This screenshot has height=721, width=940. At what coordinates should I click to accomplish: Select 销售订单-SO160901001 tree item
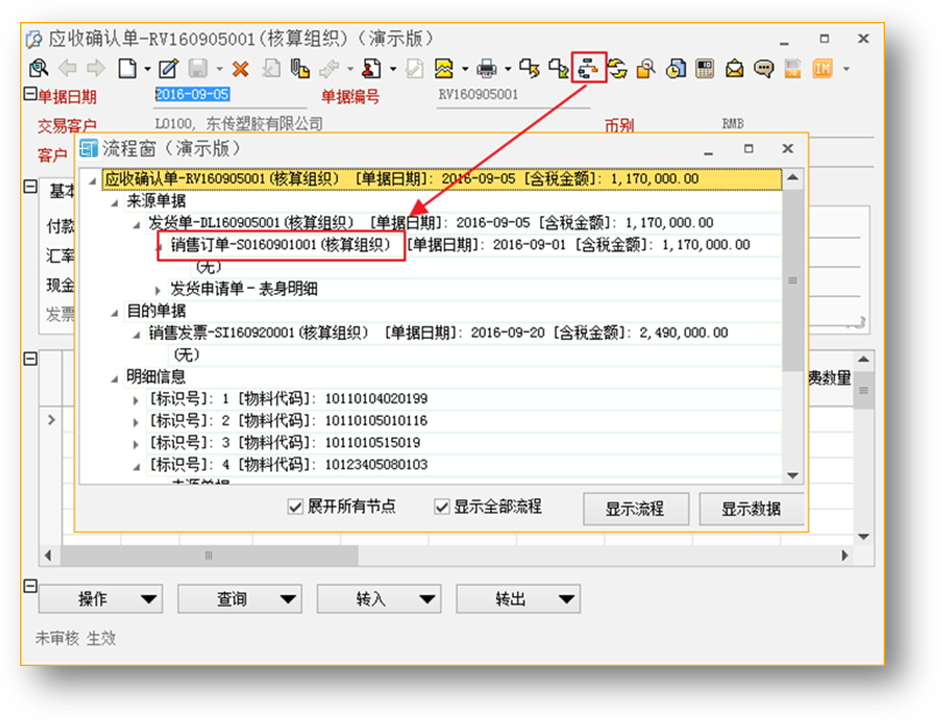[280, 245]
